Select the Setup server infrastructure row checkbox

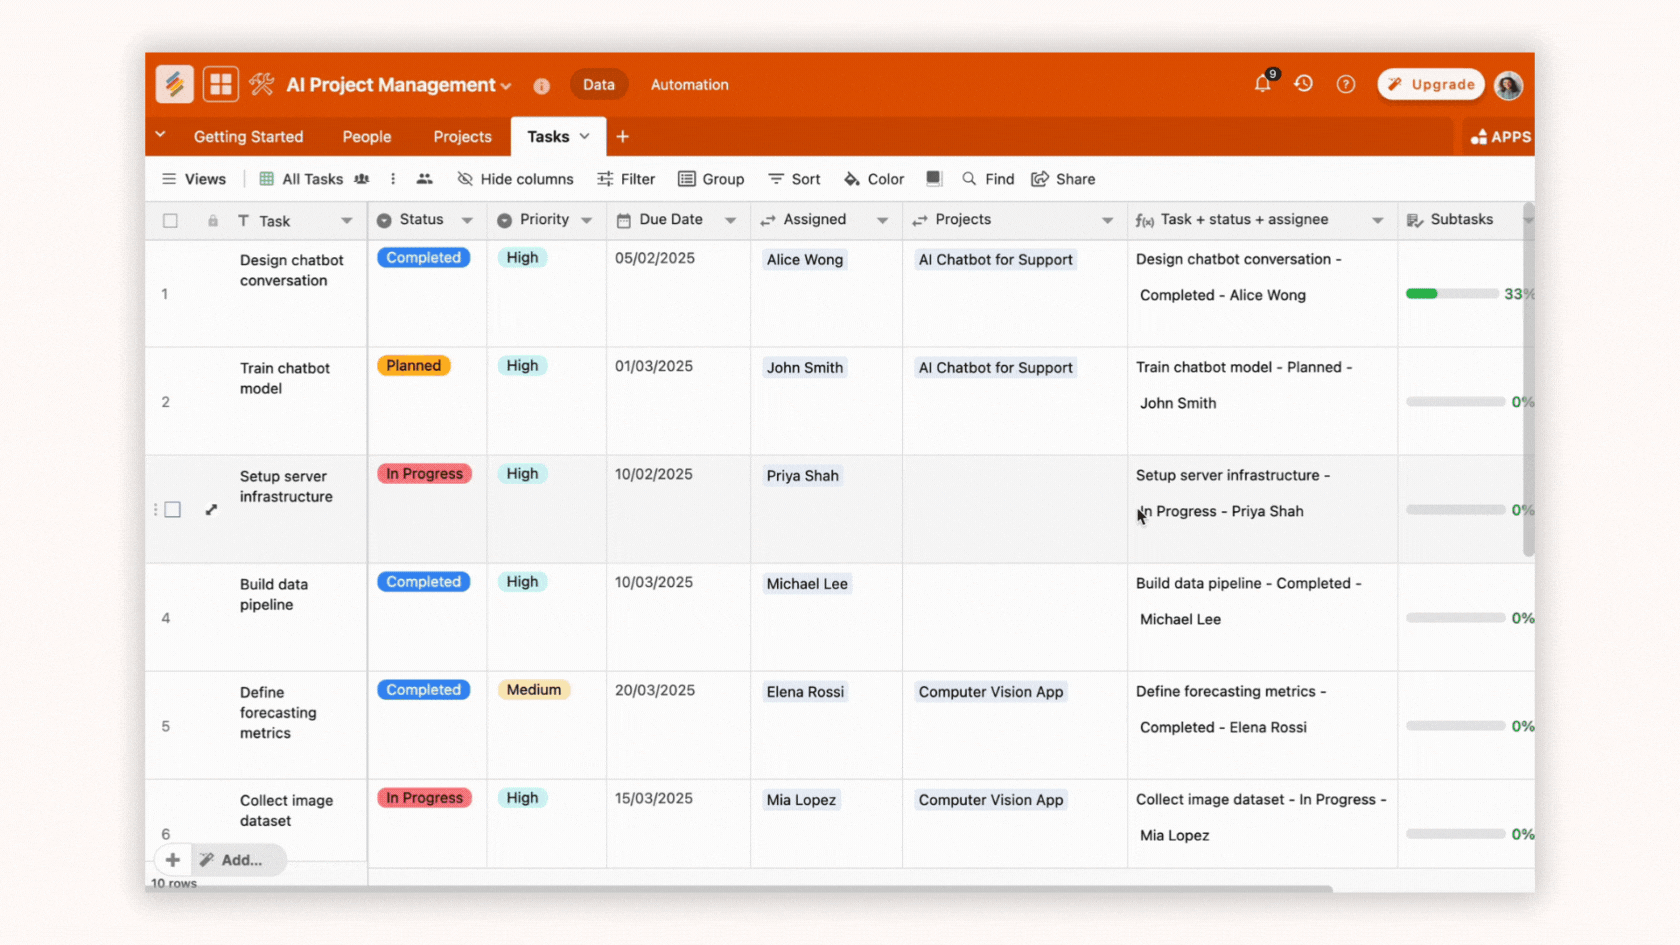click(173, 510)
